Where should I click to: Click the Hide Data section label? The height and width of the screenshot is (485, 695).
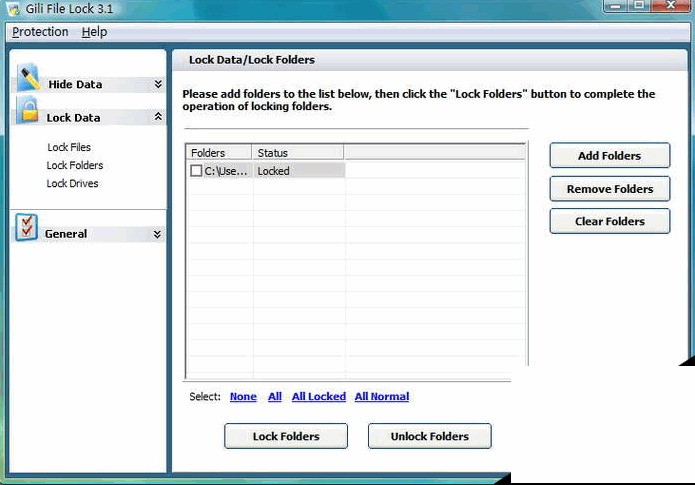tap(75, 84)
